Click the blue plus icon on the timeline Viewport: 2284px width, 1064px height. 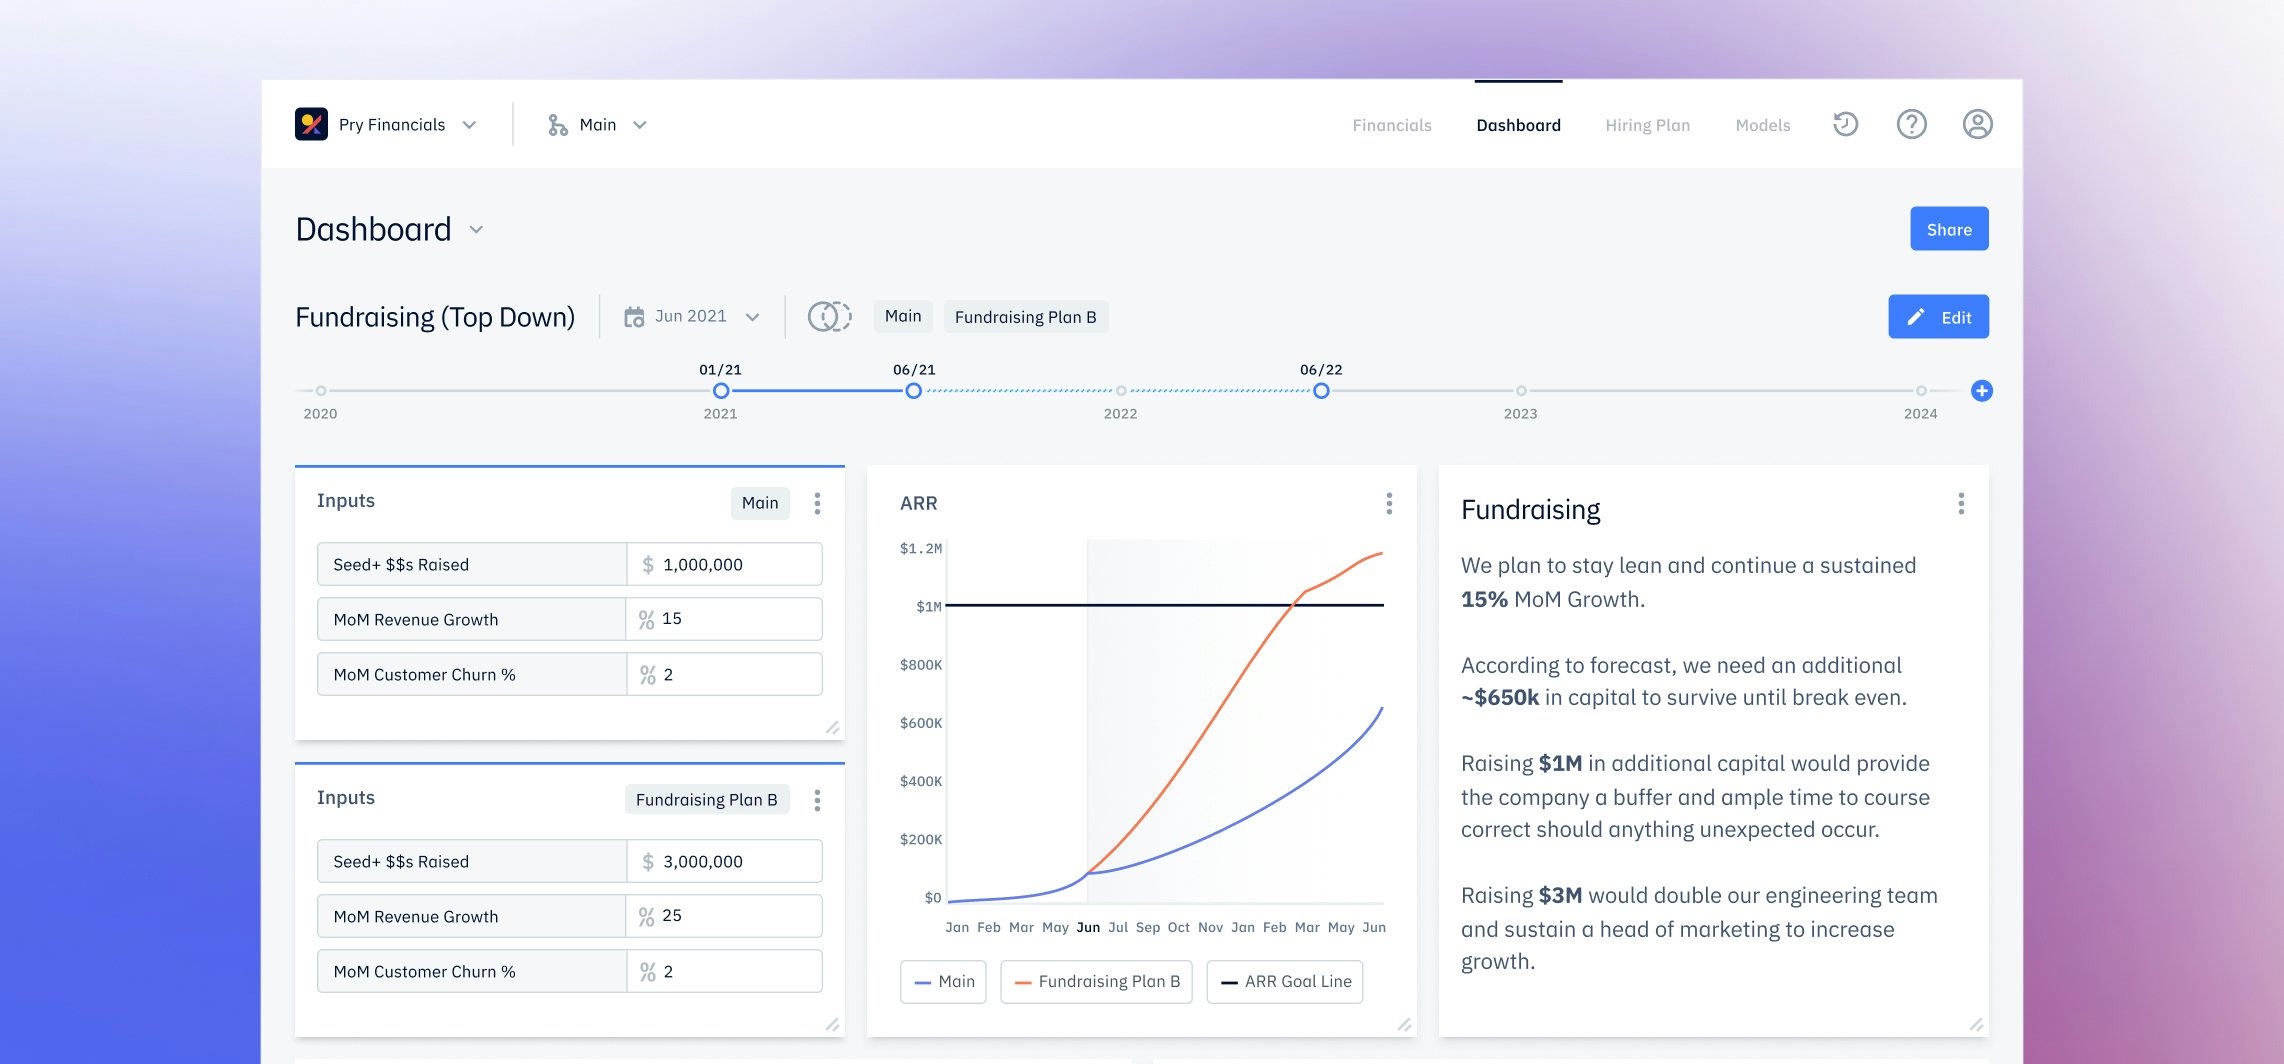click(1982, 391)
